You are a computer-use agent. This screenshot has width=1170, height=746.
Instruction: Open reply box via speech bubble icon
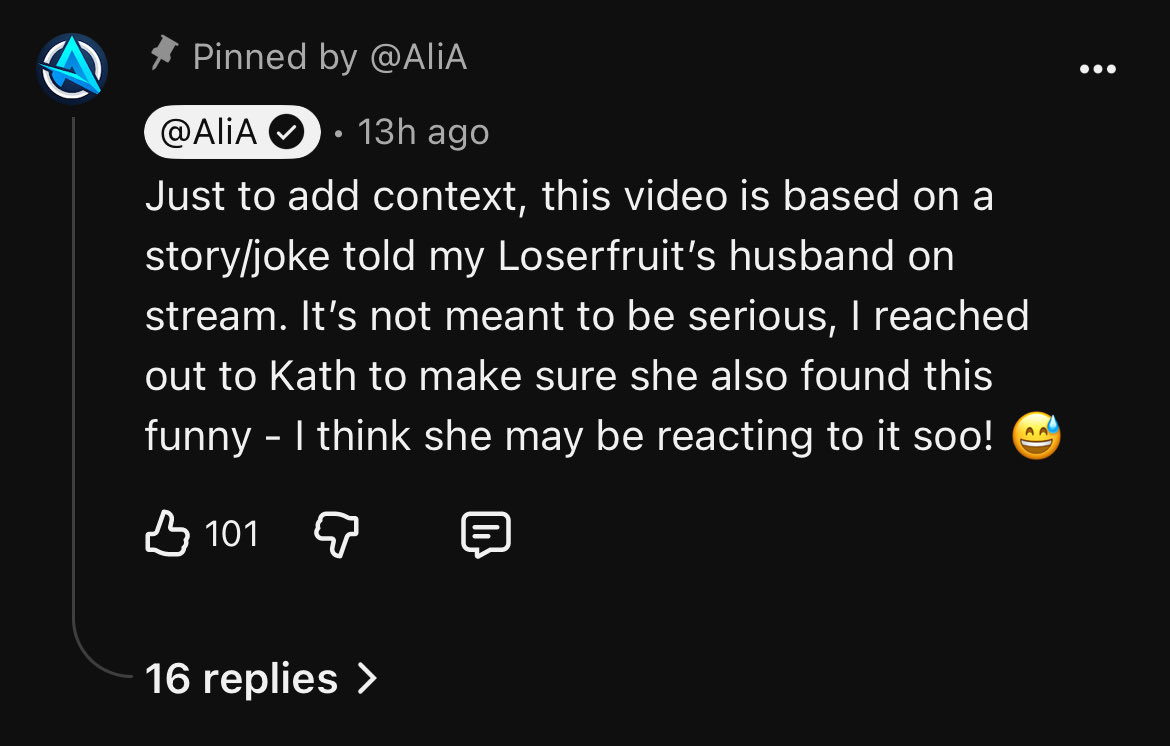[486, 534]
